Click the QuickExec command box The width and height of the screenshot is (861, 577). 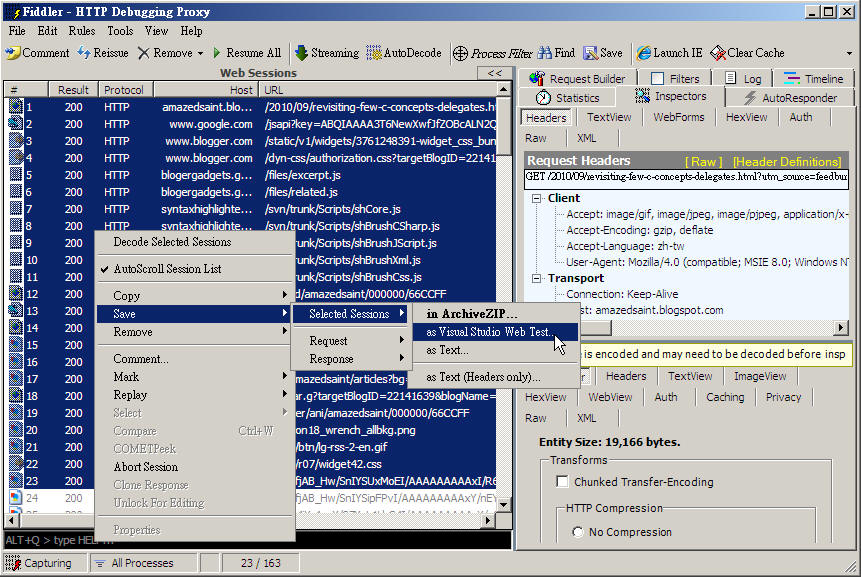(x=258, y=541)
